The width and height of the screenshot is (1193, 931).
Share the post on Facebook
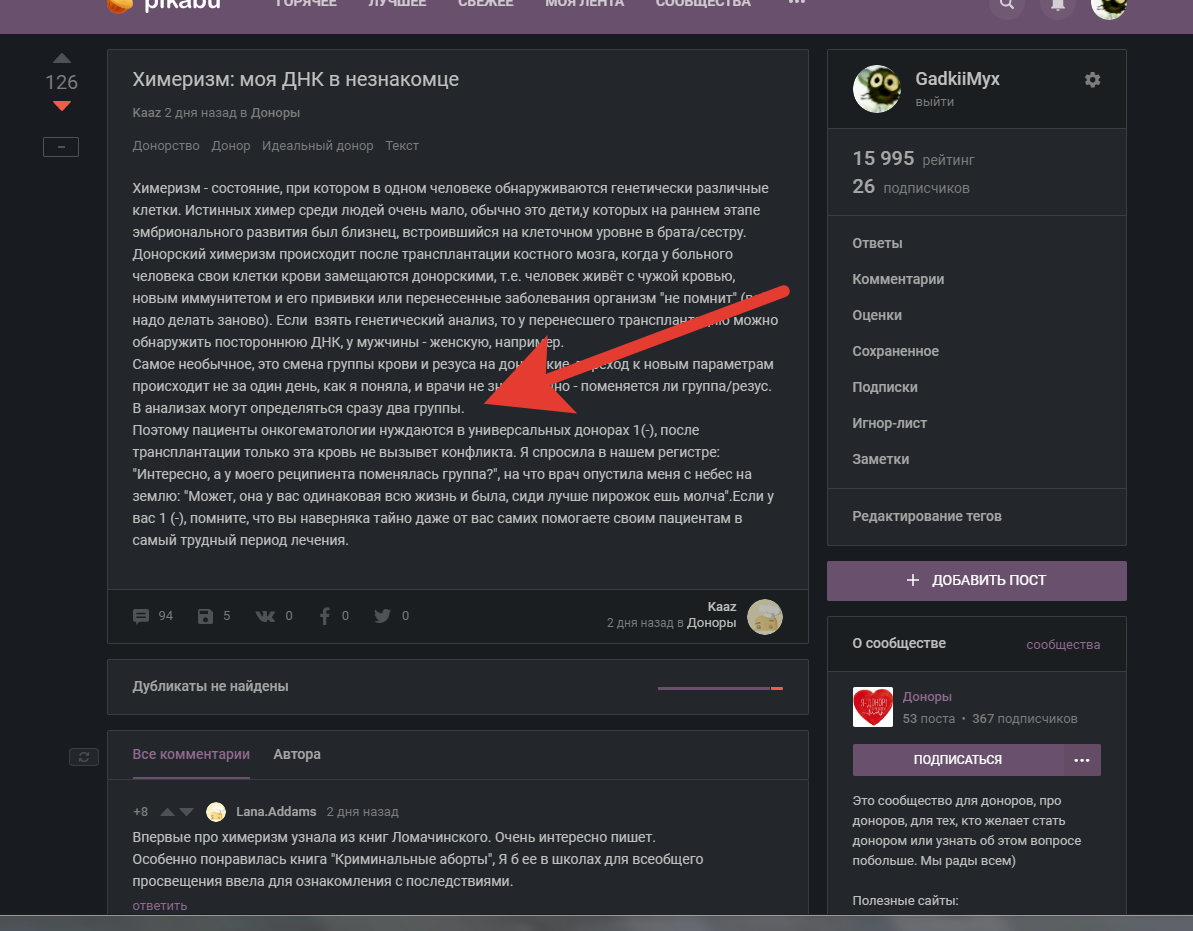click(324, 616)
